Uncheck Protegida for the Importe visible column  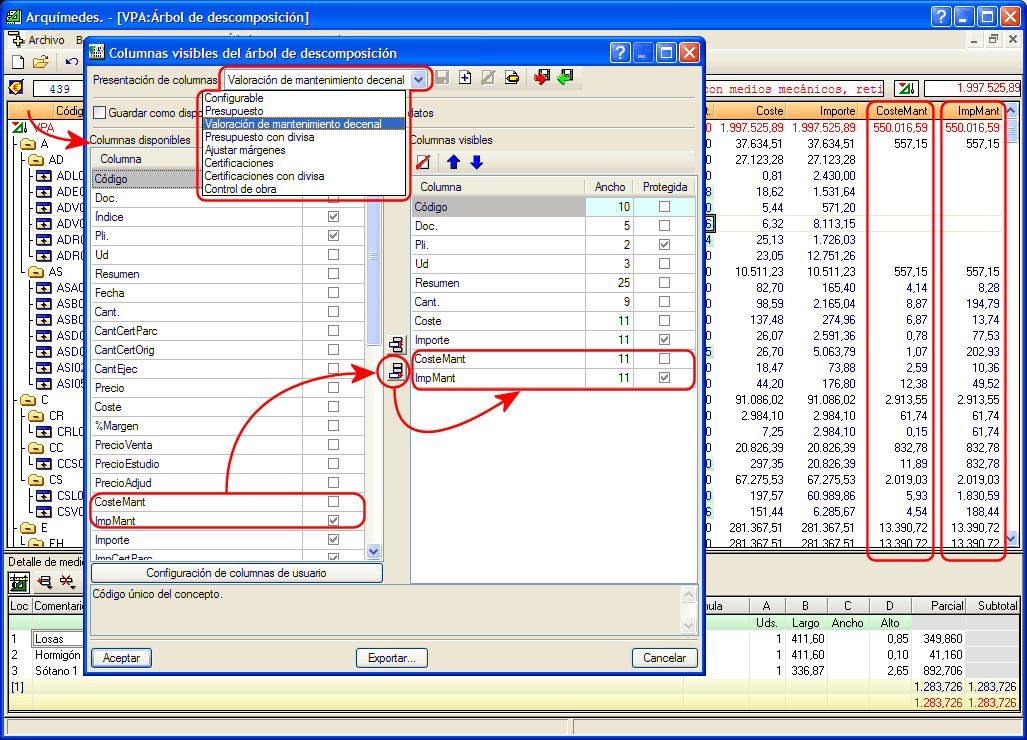tap(664, 339)
